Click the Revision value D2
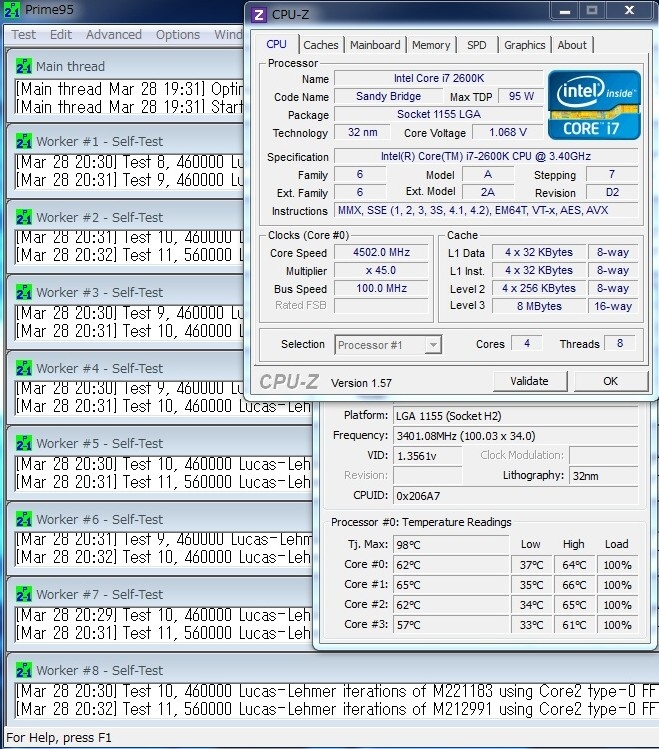Viewport: 659px width, 749px height. 612,193
